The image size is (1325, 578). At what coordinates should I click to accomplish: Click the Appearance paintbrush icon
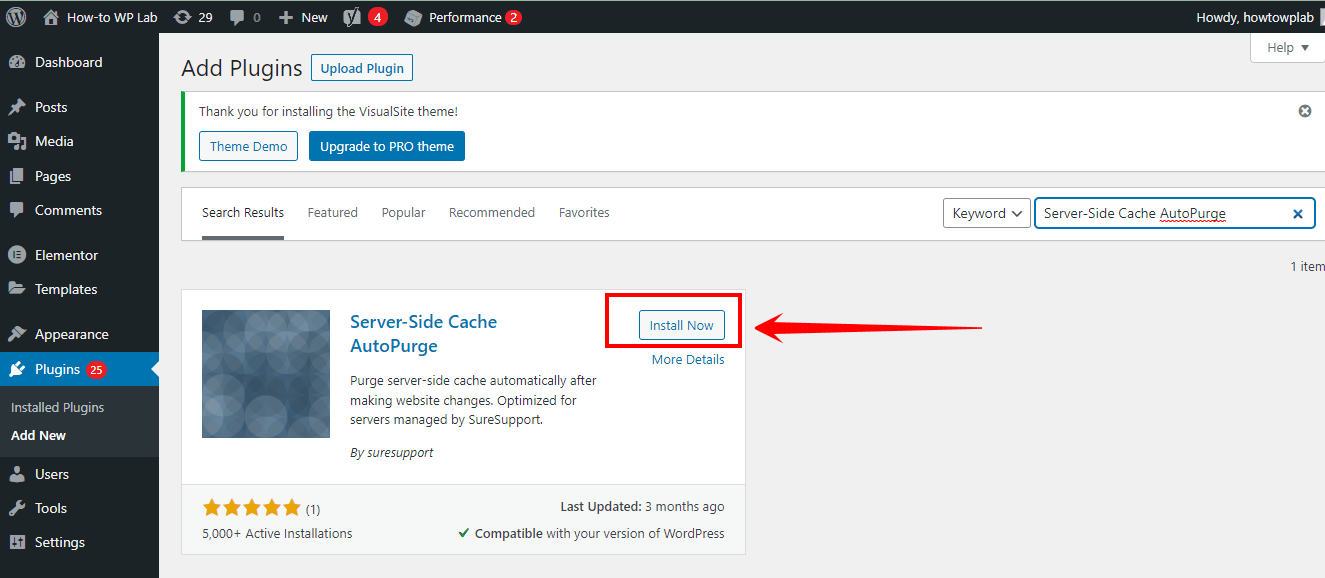click(x=17, y=334)
